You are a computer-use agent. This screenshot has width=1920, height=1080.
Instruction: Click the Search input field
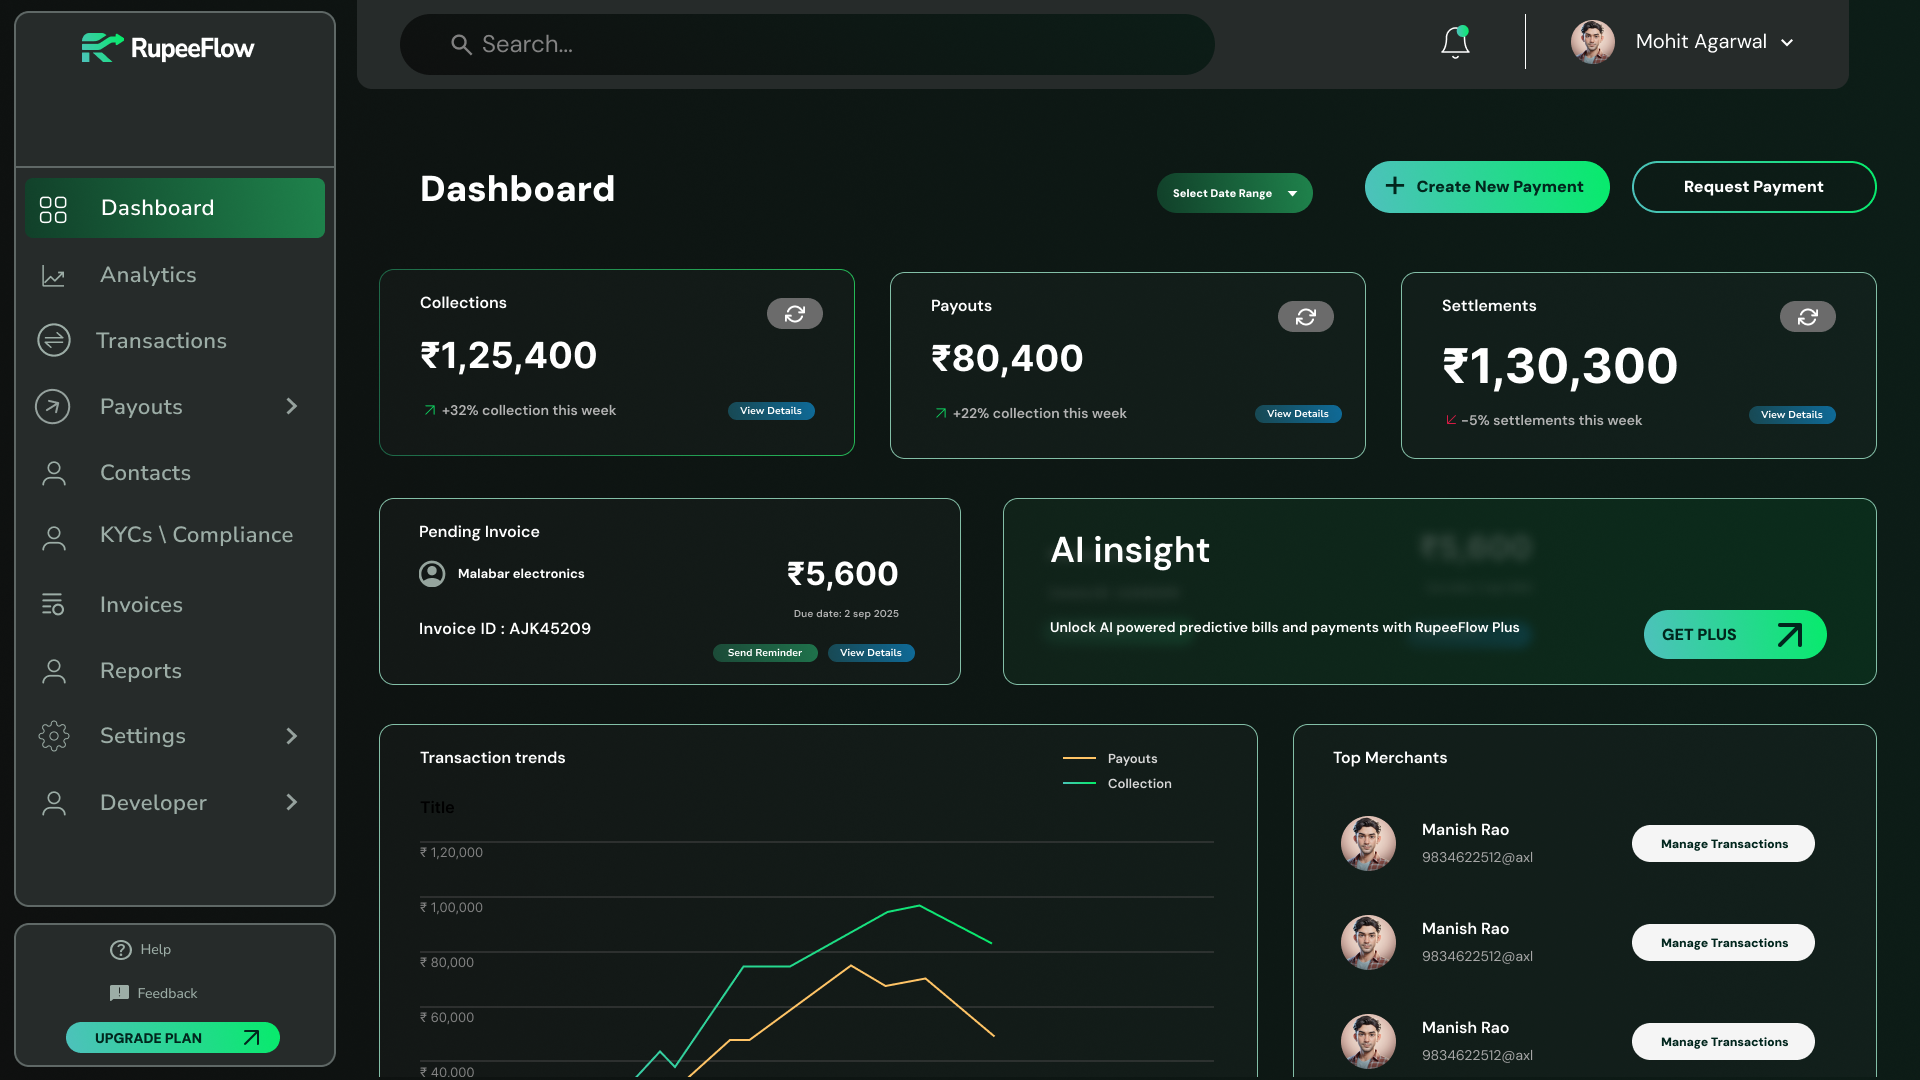pos(806,44)
